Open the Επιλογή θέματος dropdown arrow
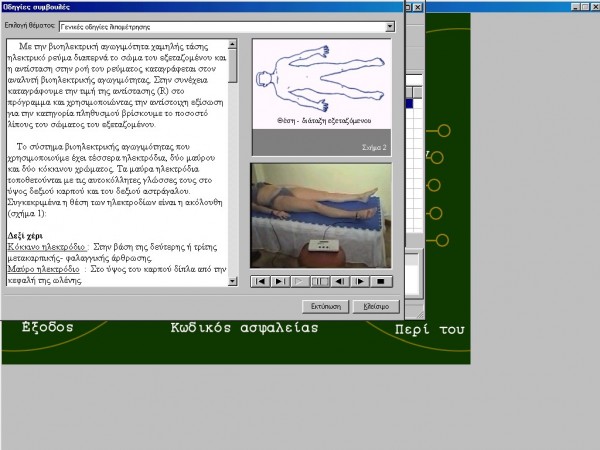Image resolution: width=600 pixels, height=450 pixels. coord(390,26)
